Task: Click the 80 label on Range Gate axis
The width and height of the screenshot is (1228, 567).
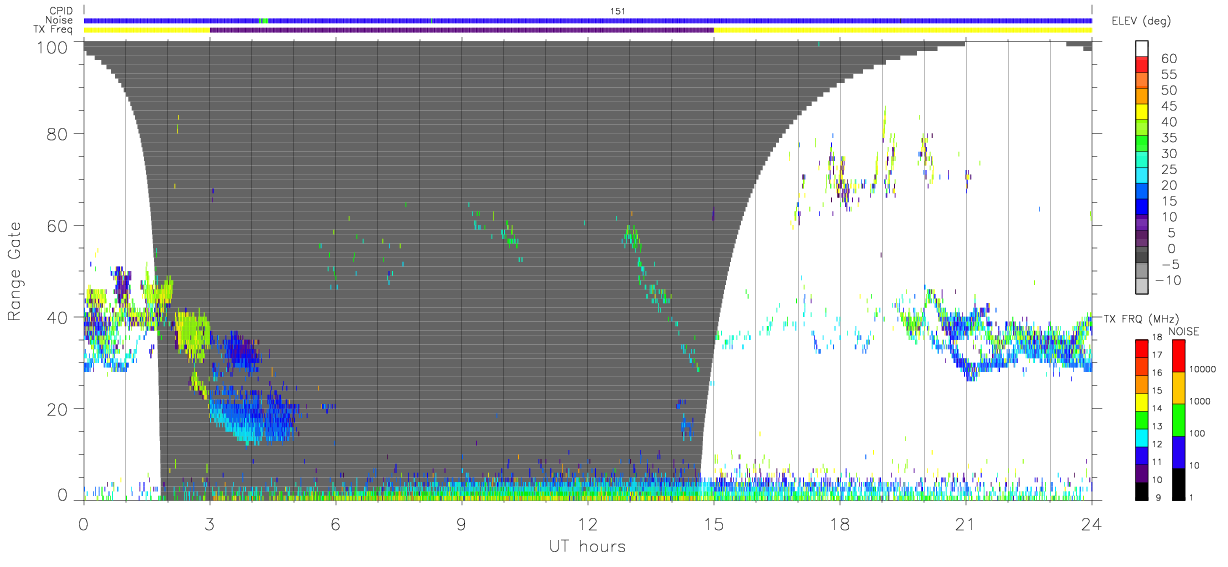Action: [59, 133]
